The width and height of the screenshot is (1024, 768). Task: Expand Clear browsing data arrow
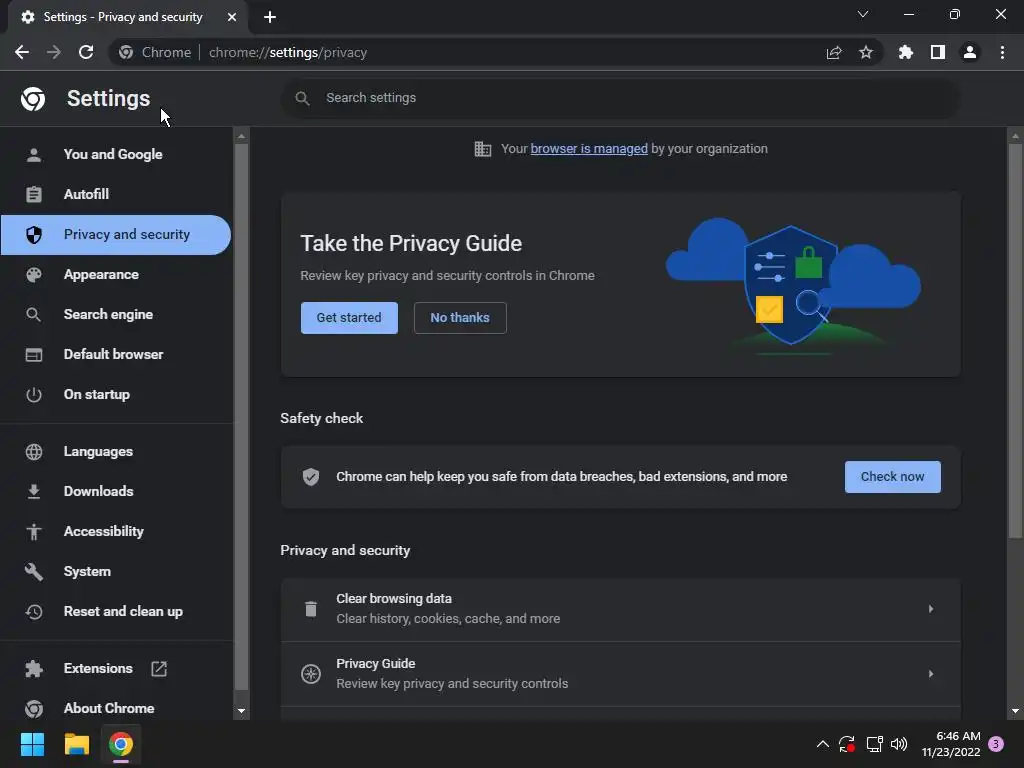point(931,609)
